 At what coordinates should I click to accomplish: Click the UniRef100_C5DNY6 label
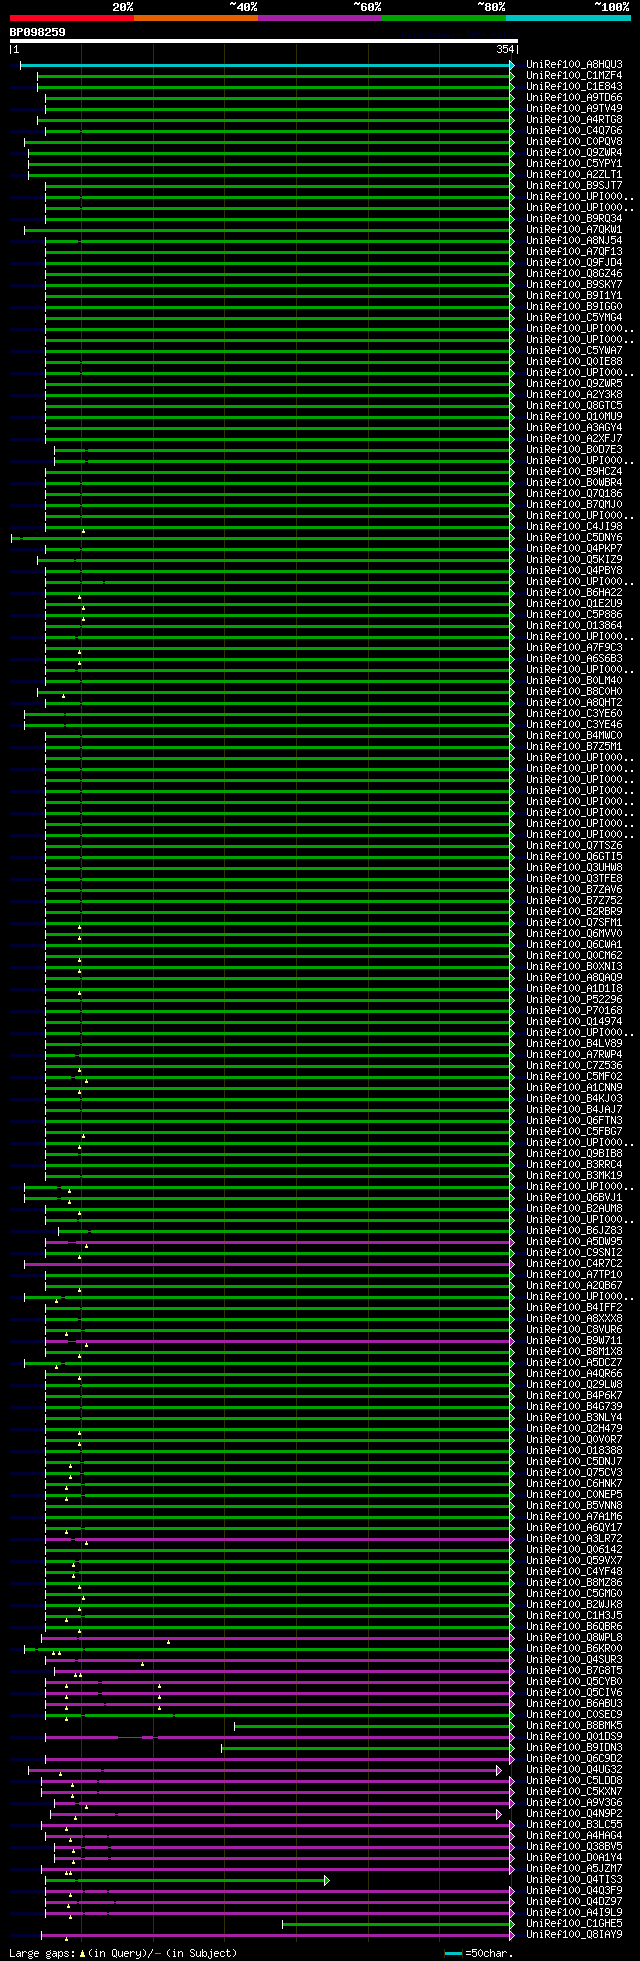pos(574,537)
